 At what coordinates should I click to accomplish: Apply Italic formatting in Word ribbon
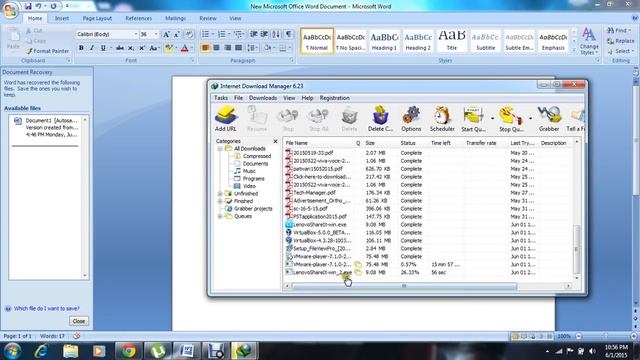[92, 48]
